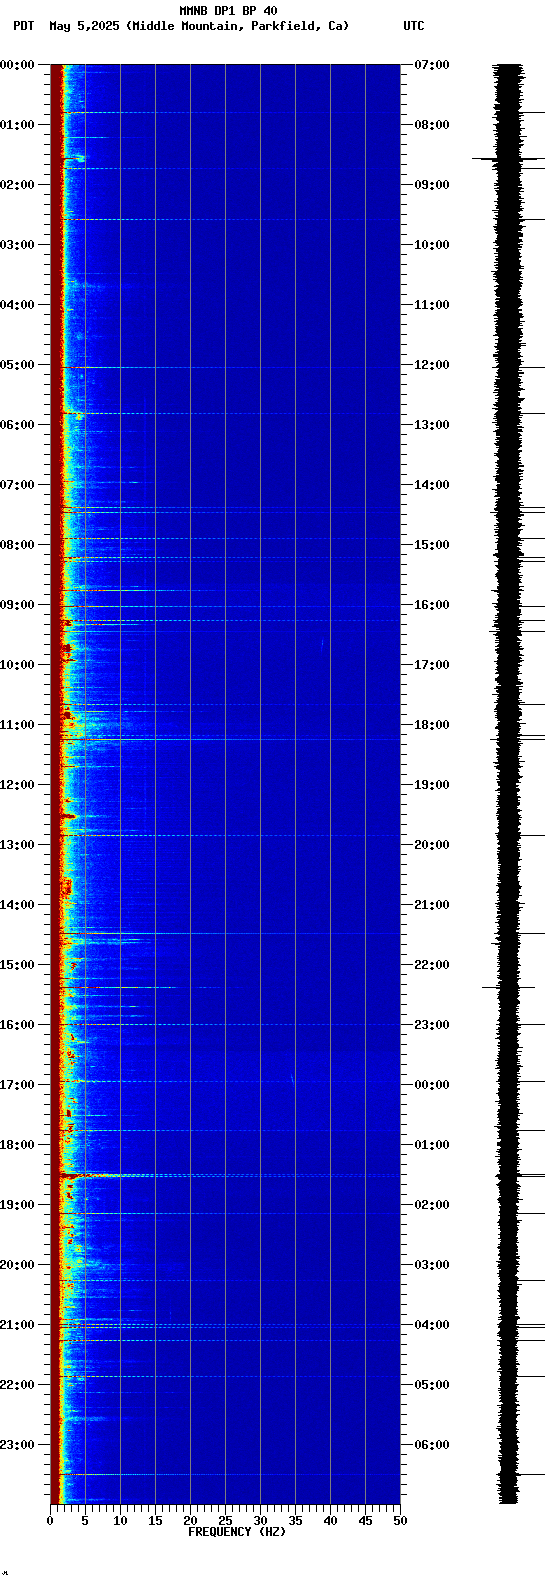Viewport: 552px width, 1584px height.
Task: Click the UTC time label 01:00
Action: tap(432, 1145)
